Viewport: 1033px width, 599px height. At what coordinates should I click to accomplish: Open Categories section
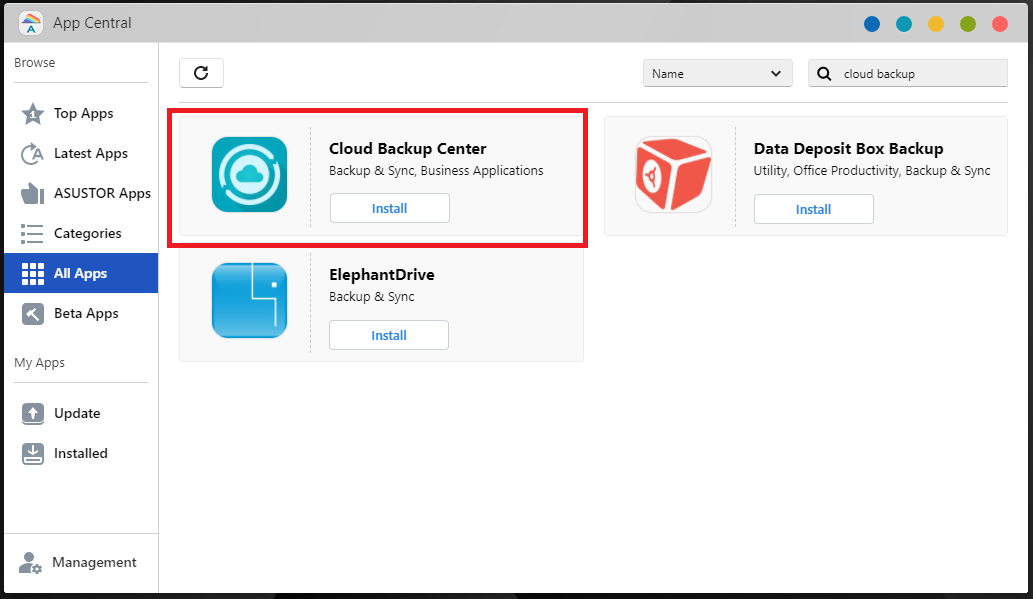(81, 233)
